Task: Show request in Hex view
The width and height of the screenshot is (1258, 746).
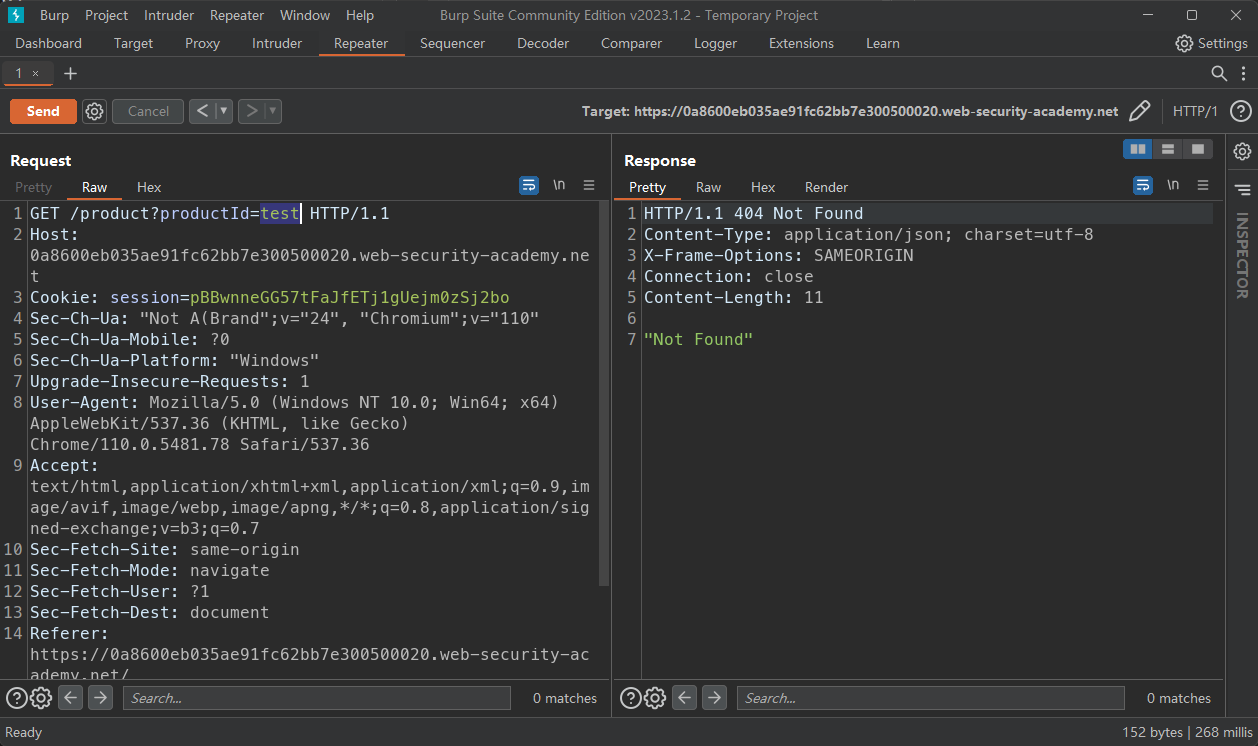Action: pyautogui.click(x=149, y=187)
